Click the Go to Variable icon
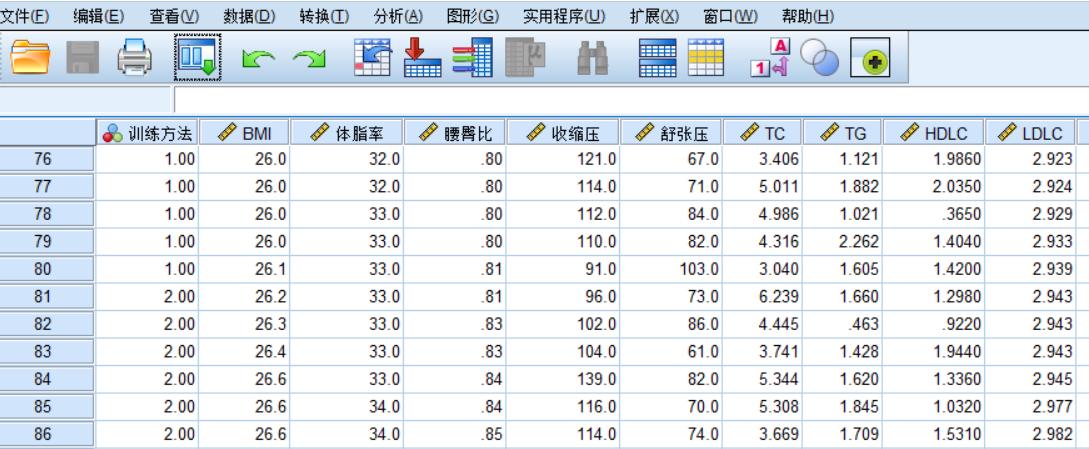This screenshot has height=449, width=1089. click(x=422, y=57)
